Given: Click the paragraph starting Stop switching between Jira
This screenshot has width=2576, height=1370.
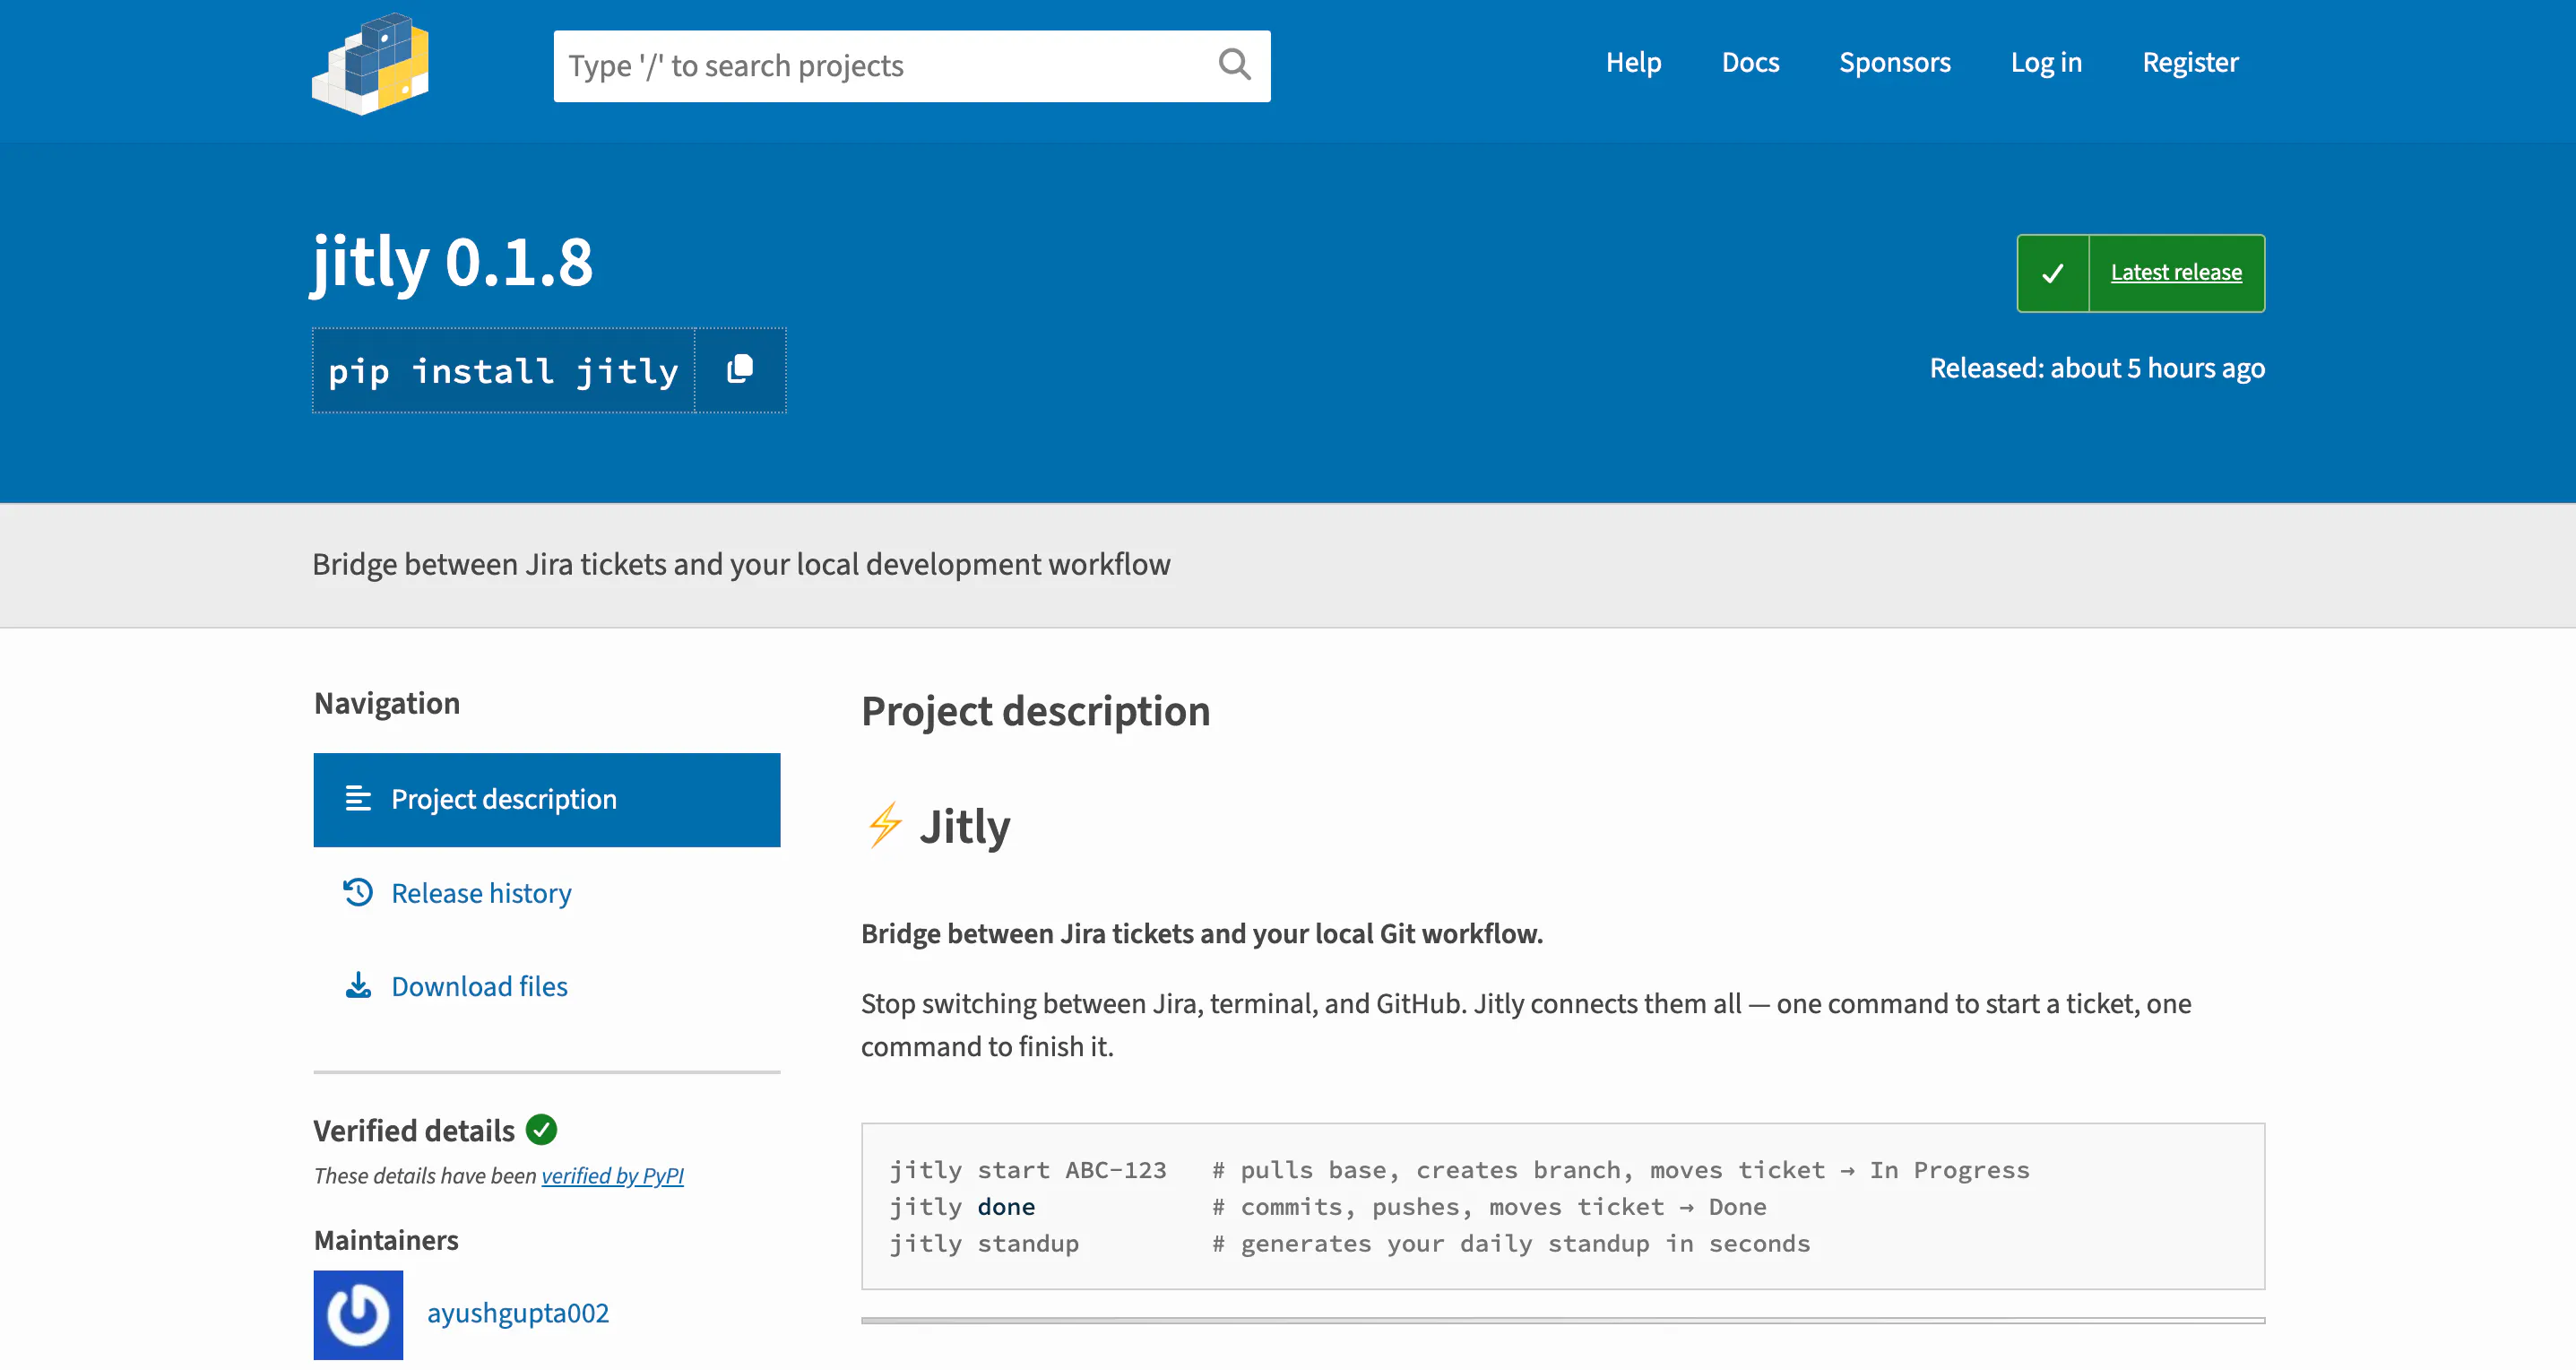Looking at the screenshot, I should (1526, 1025).
